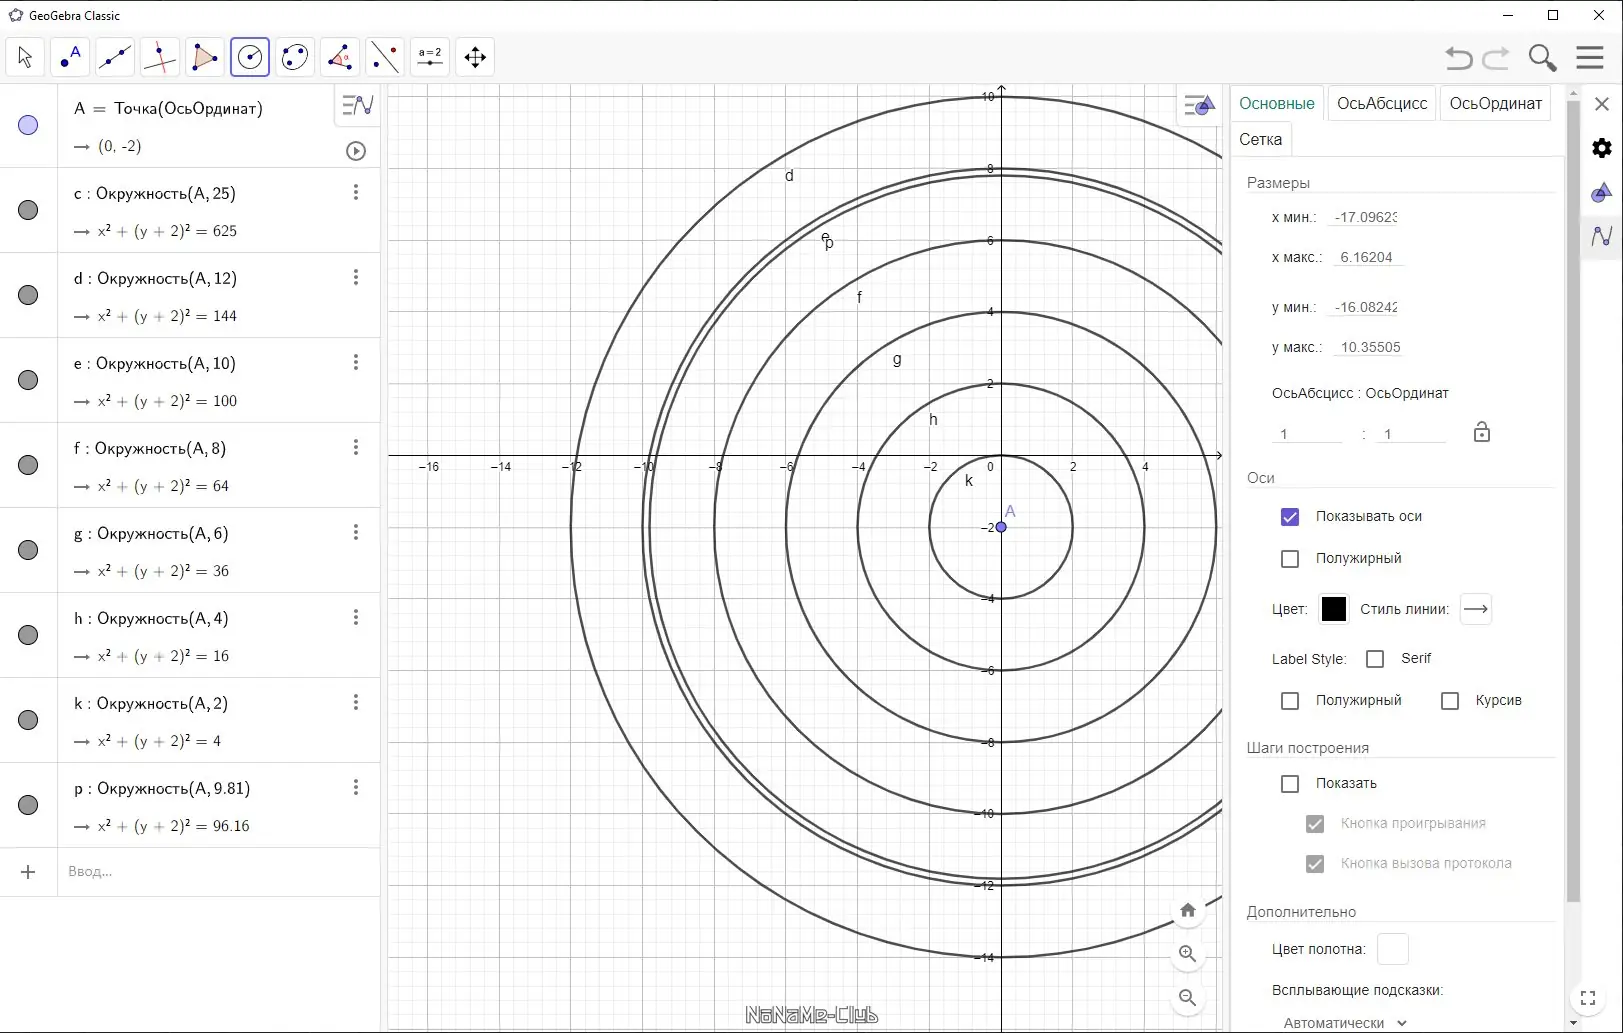Activate the Move Graphics View tool
The height and width of the screenshot is (1033, 1623).
click(x=475, y=58)
